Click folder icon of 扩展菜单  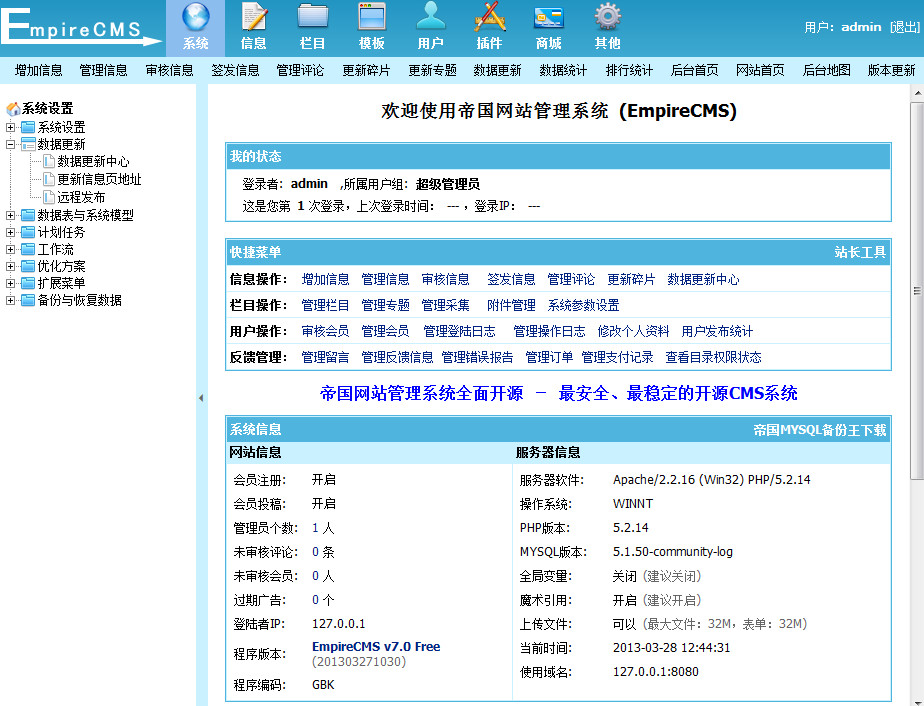[x=28, y=283]
